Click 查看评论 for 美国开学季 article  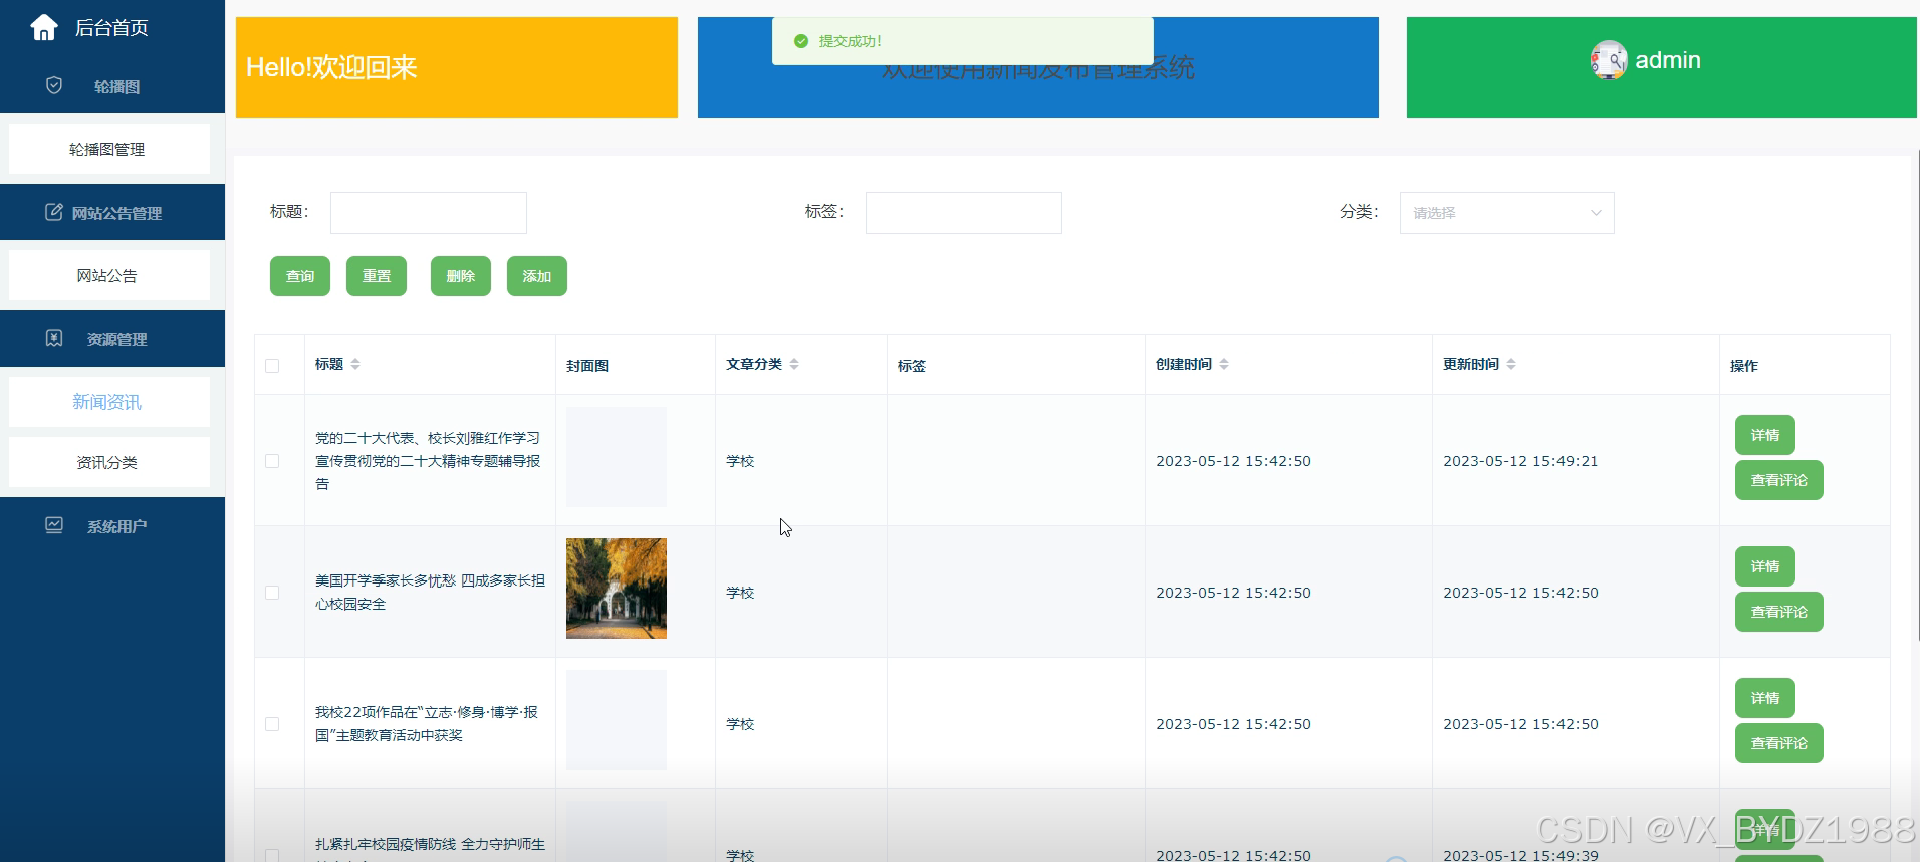pos(1779,612)
